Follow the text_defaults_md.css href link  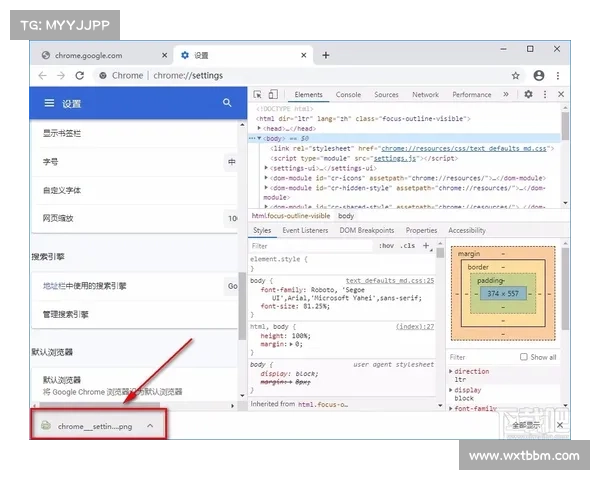(x=464, y=148)
